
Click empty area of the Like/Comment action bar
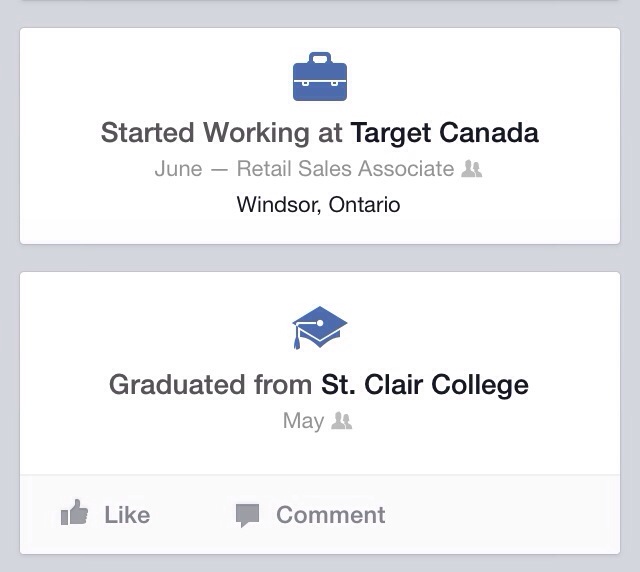pyautogui.click(x=500, y=515)
